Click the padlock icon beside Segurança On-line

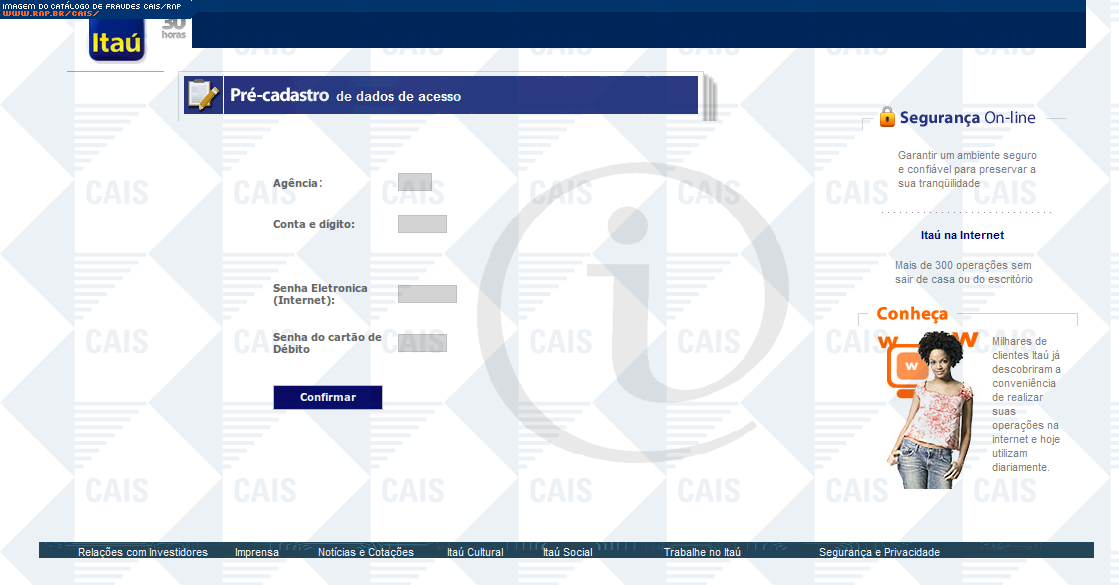pyautogui.click(x=887, y=117)
